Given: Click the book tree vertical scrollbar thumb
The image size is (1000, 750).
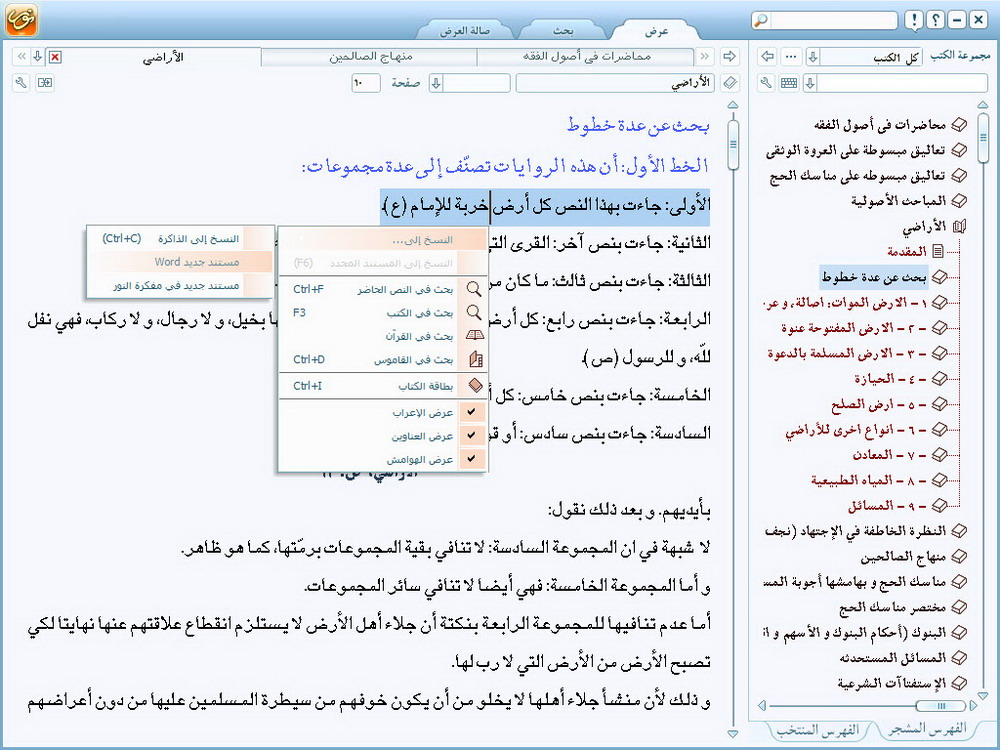Looking at the screenshot, I should 983,137.
